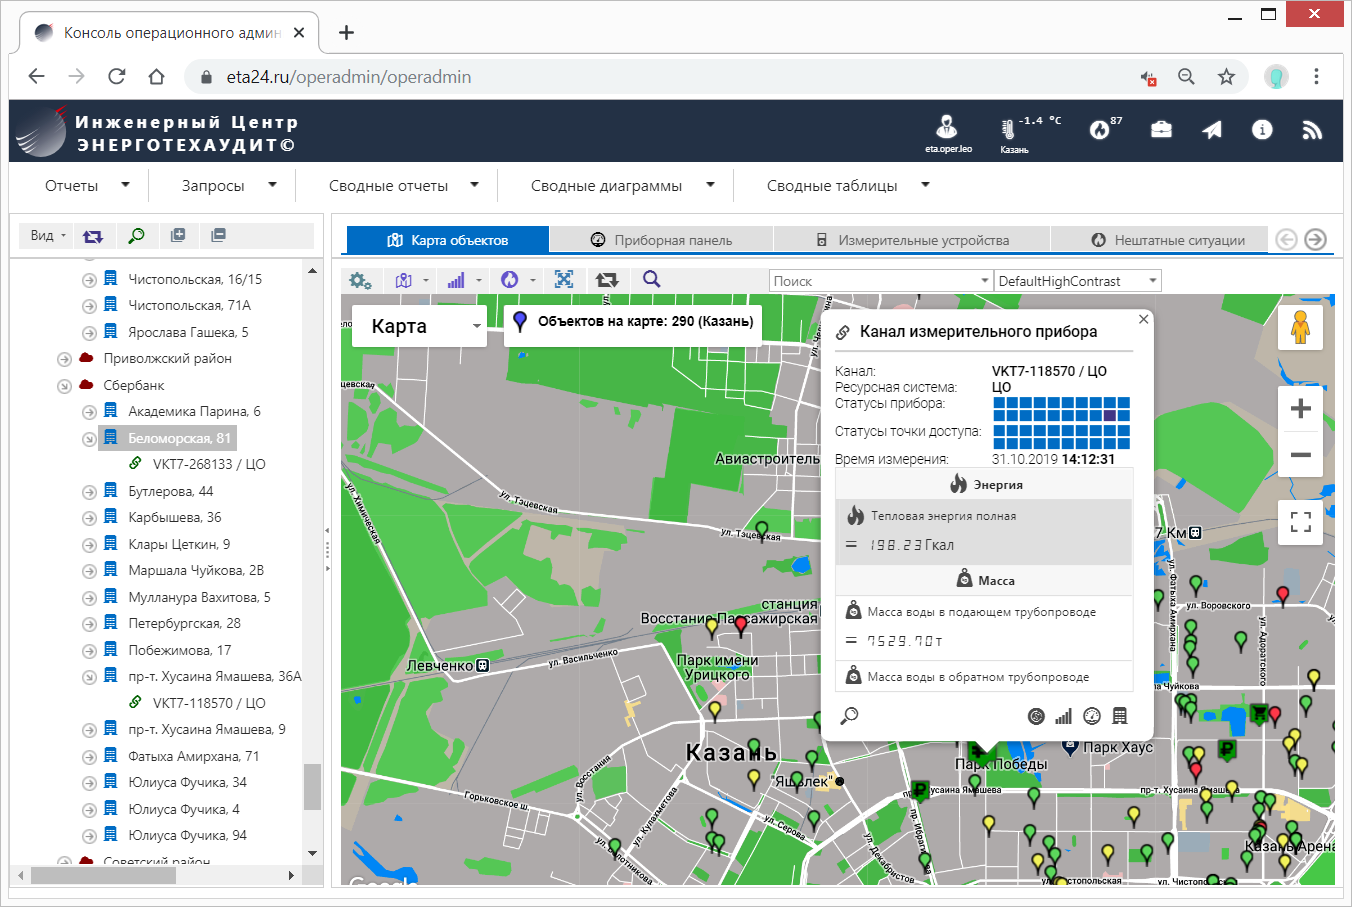
Task: Click the RSS feed icon in header
Action: click(x=1312, y=130)
